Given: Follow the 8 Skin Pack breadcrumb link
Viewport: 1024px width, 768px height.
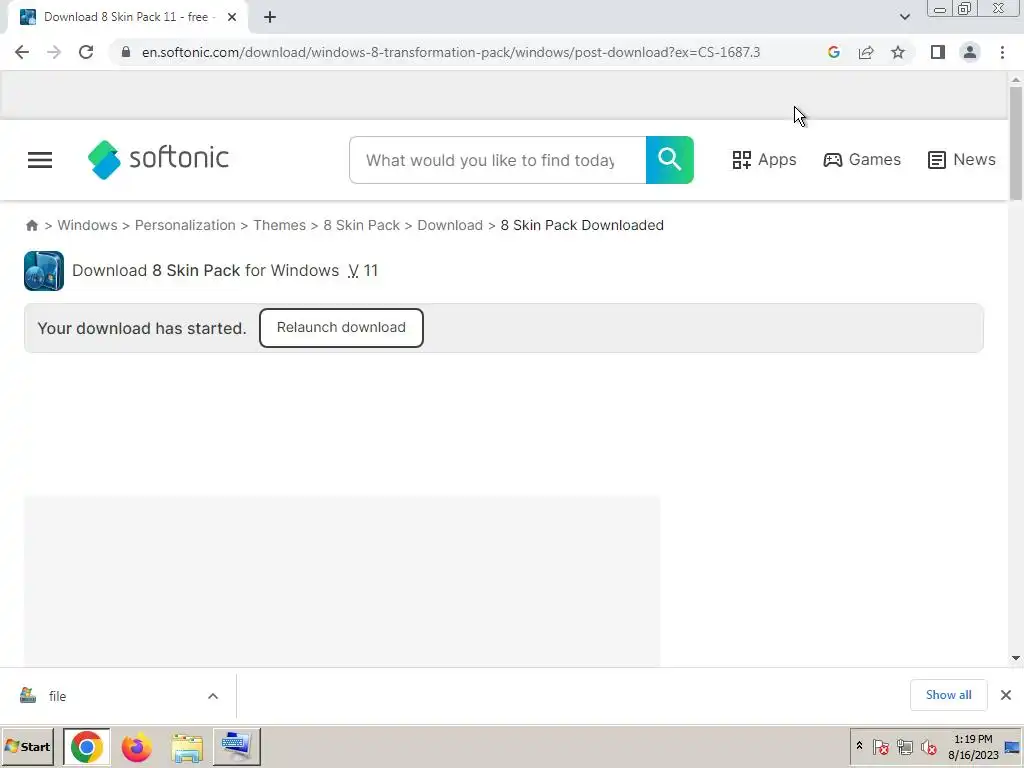Looking at the screenshot, I should click(x=361, y=225).
